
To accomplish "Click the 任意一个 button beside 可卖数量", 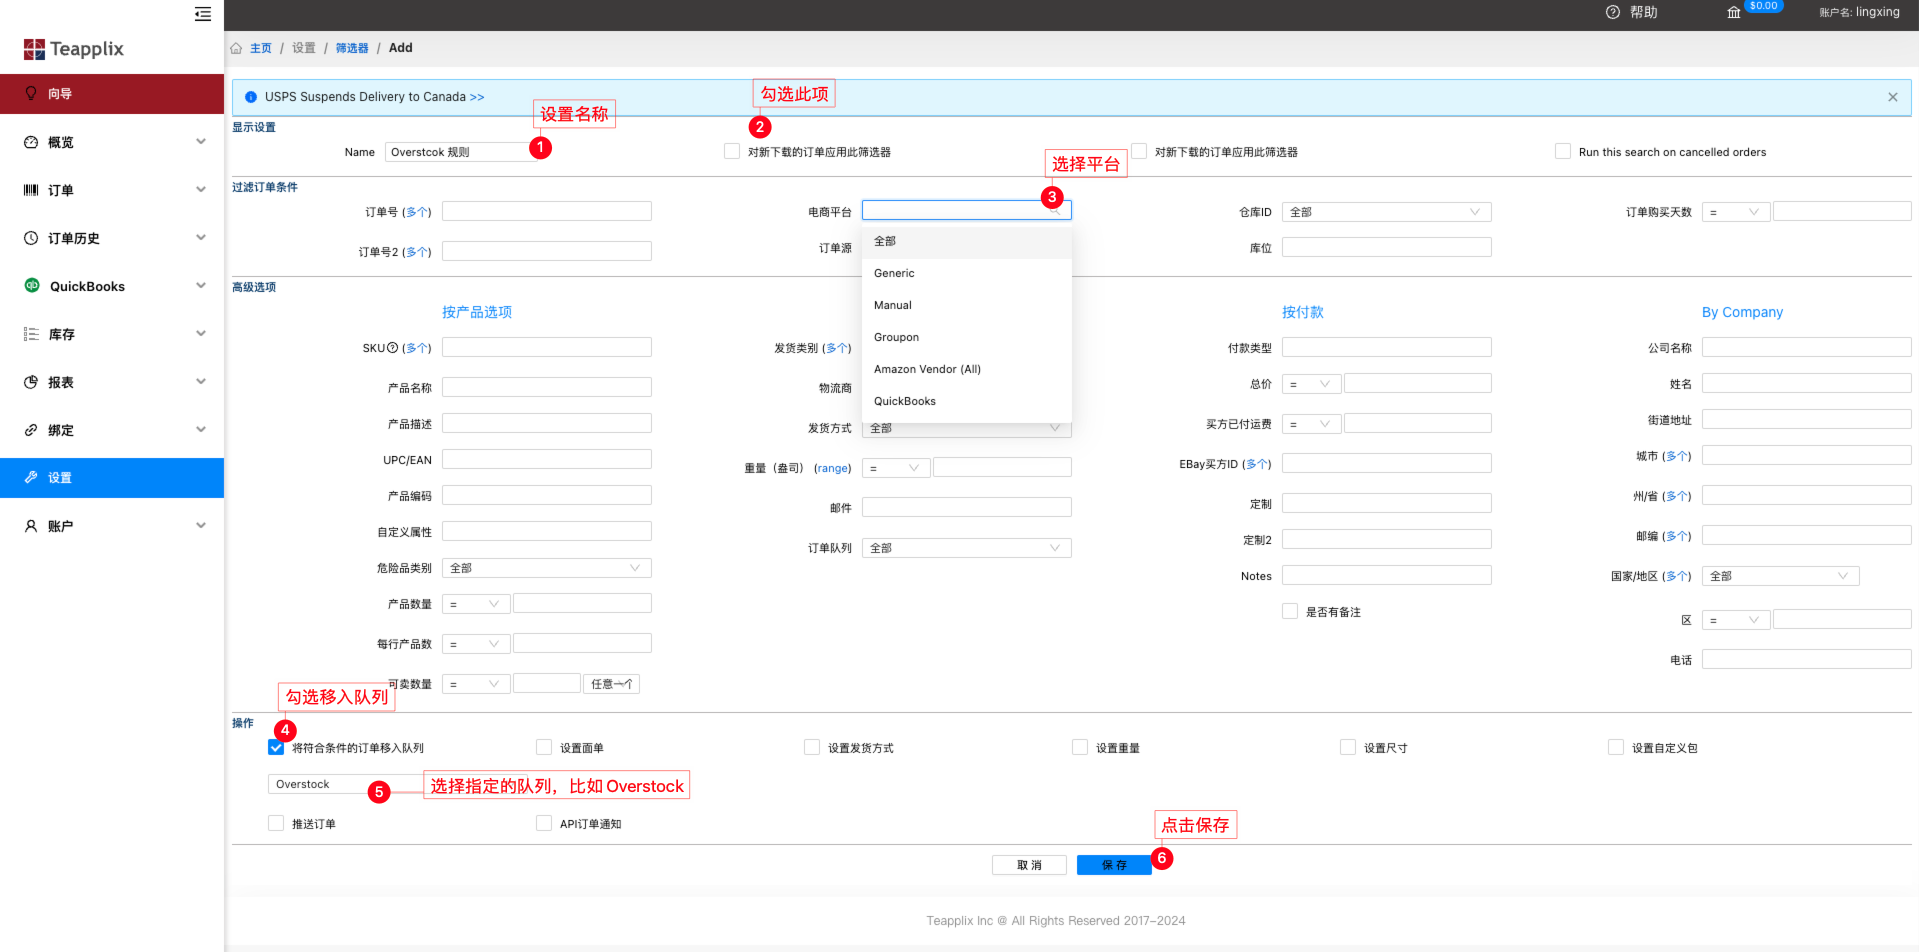I will [x=611, y=684].
